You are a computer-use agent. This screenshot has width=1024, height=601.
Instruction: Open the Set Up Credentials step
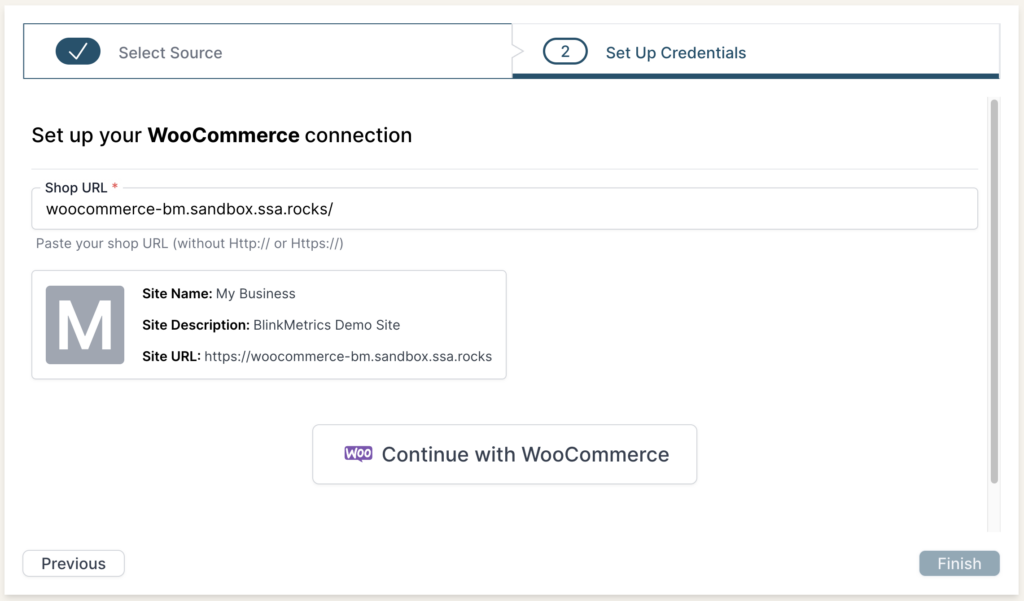675,53
